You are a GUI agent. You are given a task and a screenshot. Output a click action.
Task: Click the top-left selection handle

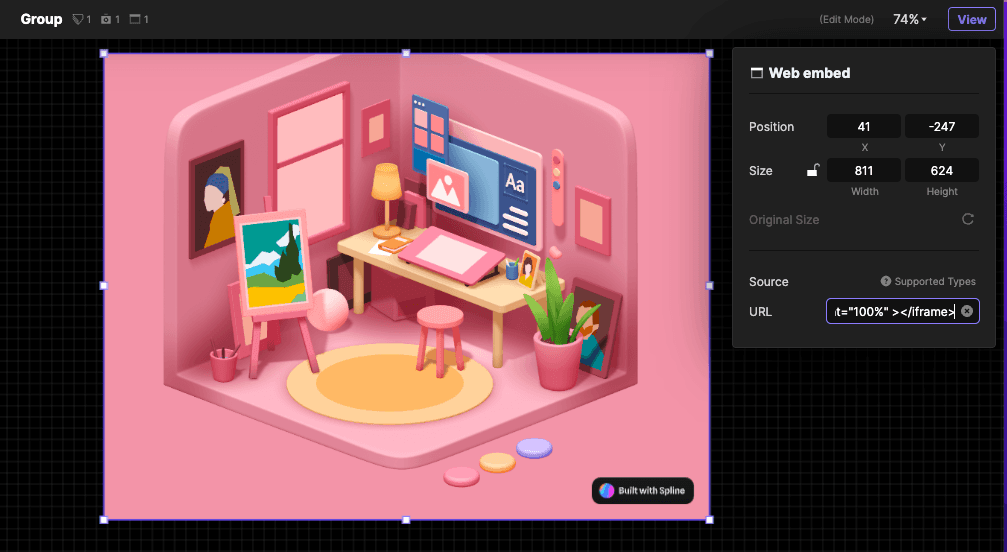pyautogui.click(x=104, y=53)
